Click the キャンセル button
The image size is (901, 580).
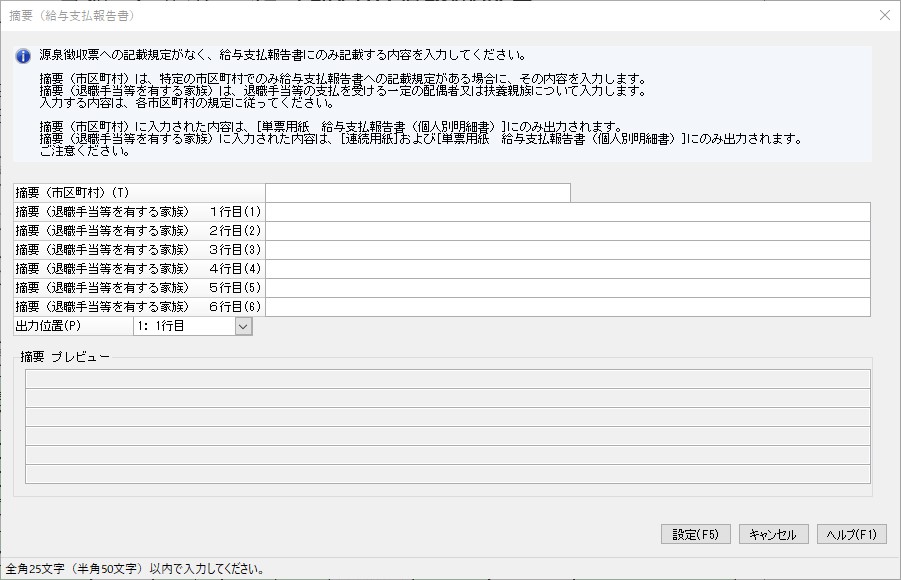(773, 534)
